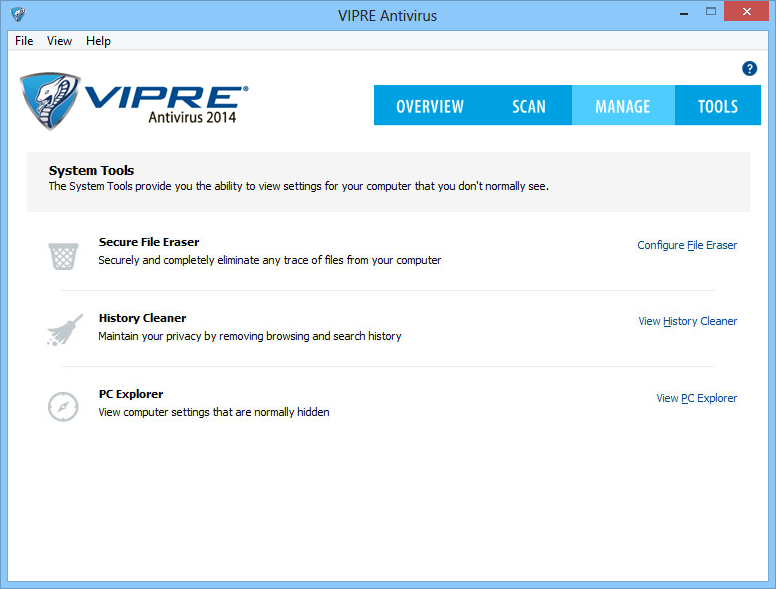Click the History Cleaner heading

coord(143,318)
